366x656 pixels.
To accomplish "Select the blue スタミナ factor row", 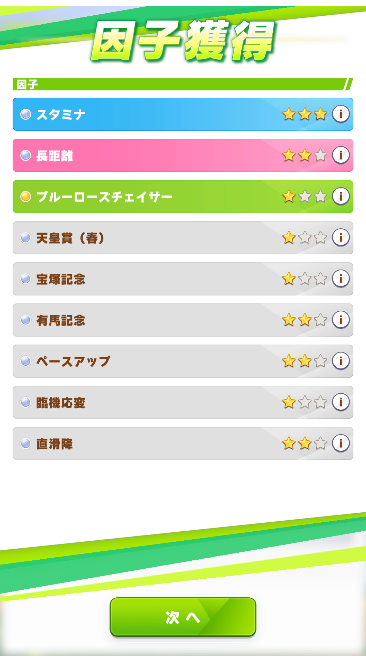I will point(183,114).
